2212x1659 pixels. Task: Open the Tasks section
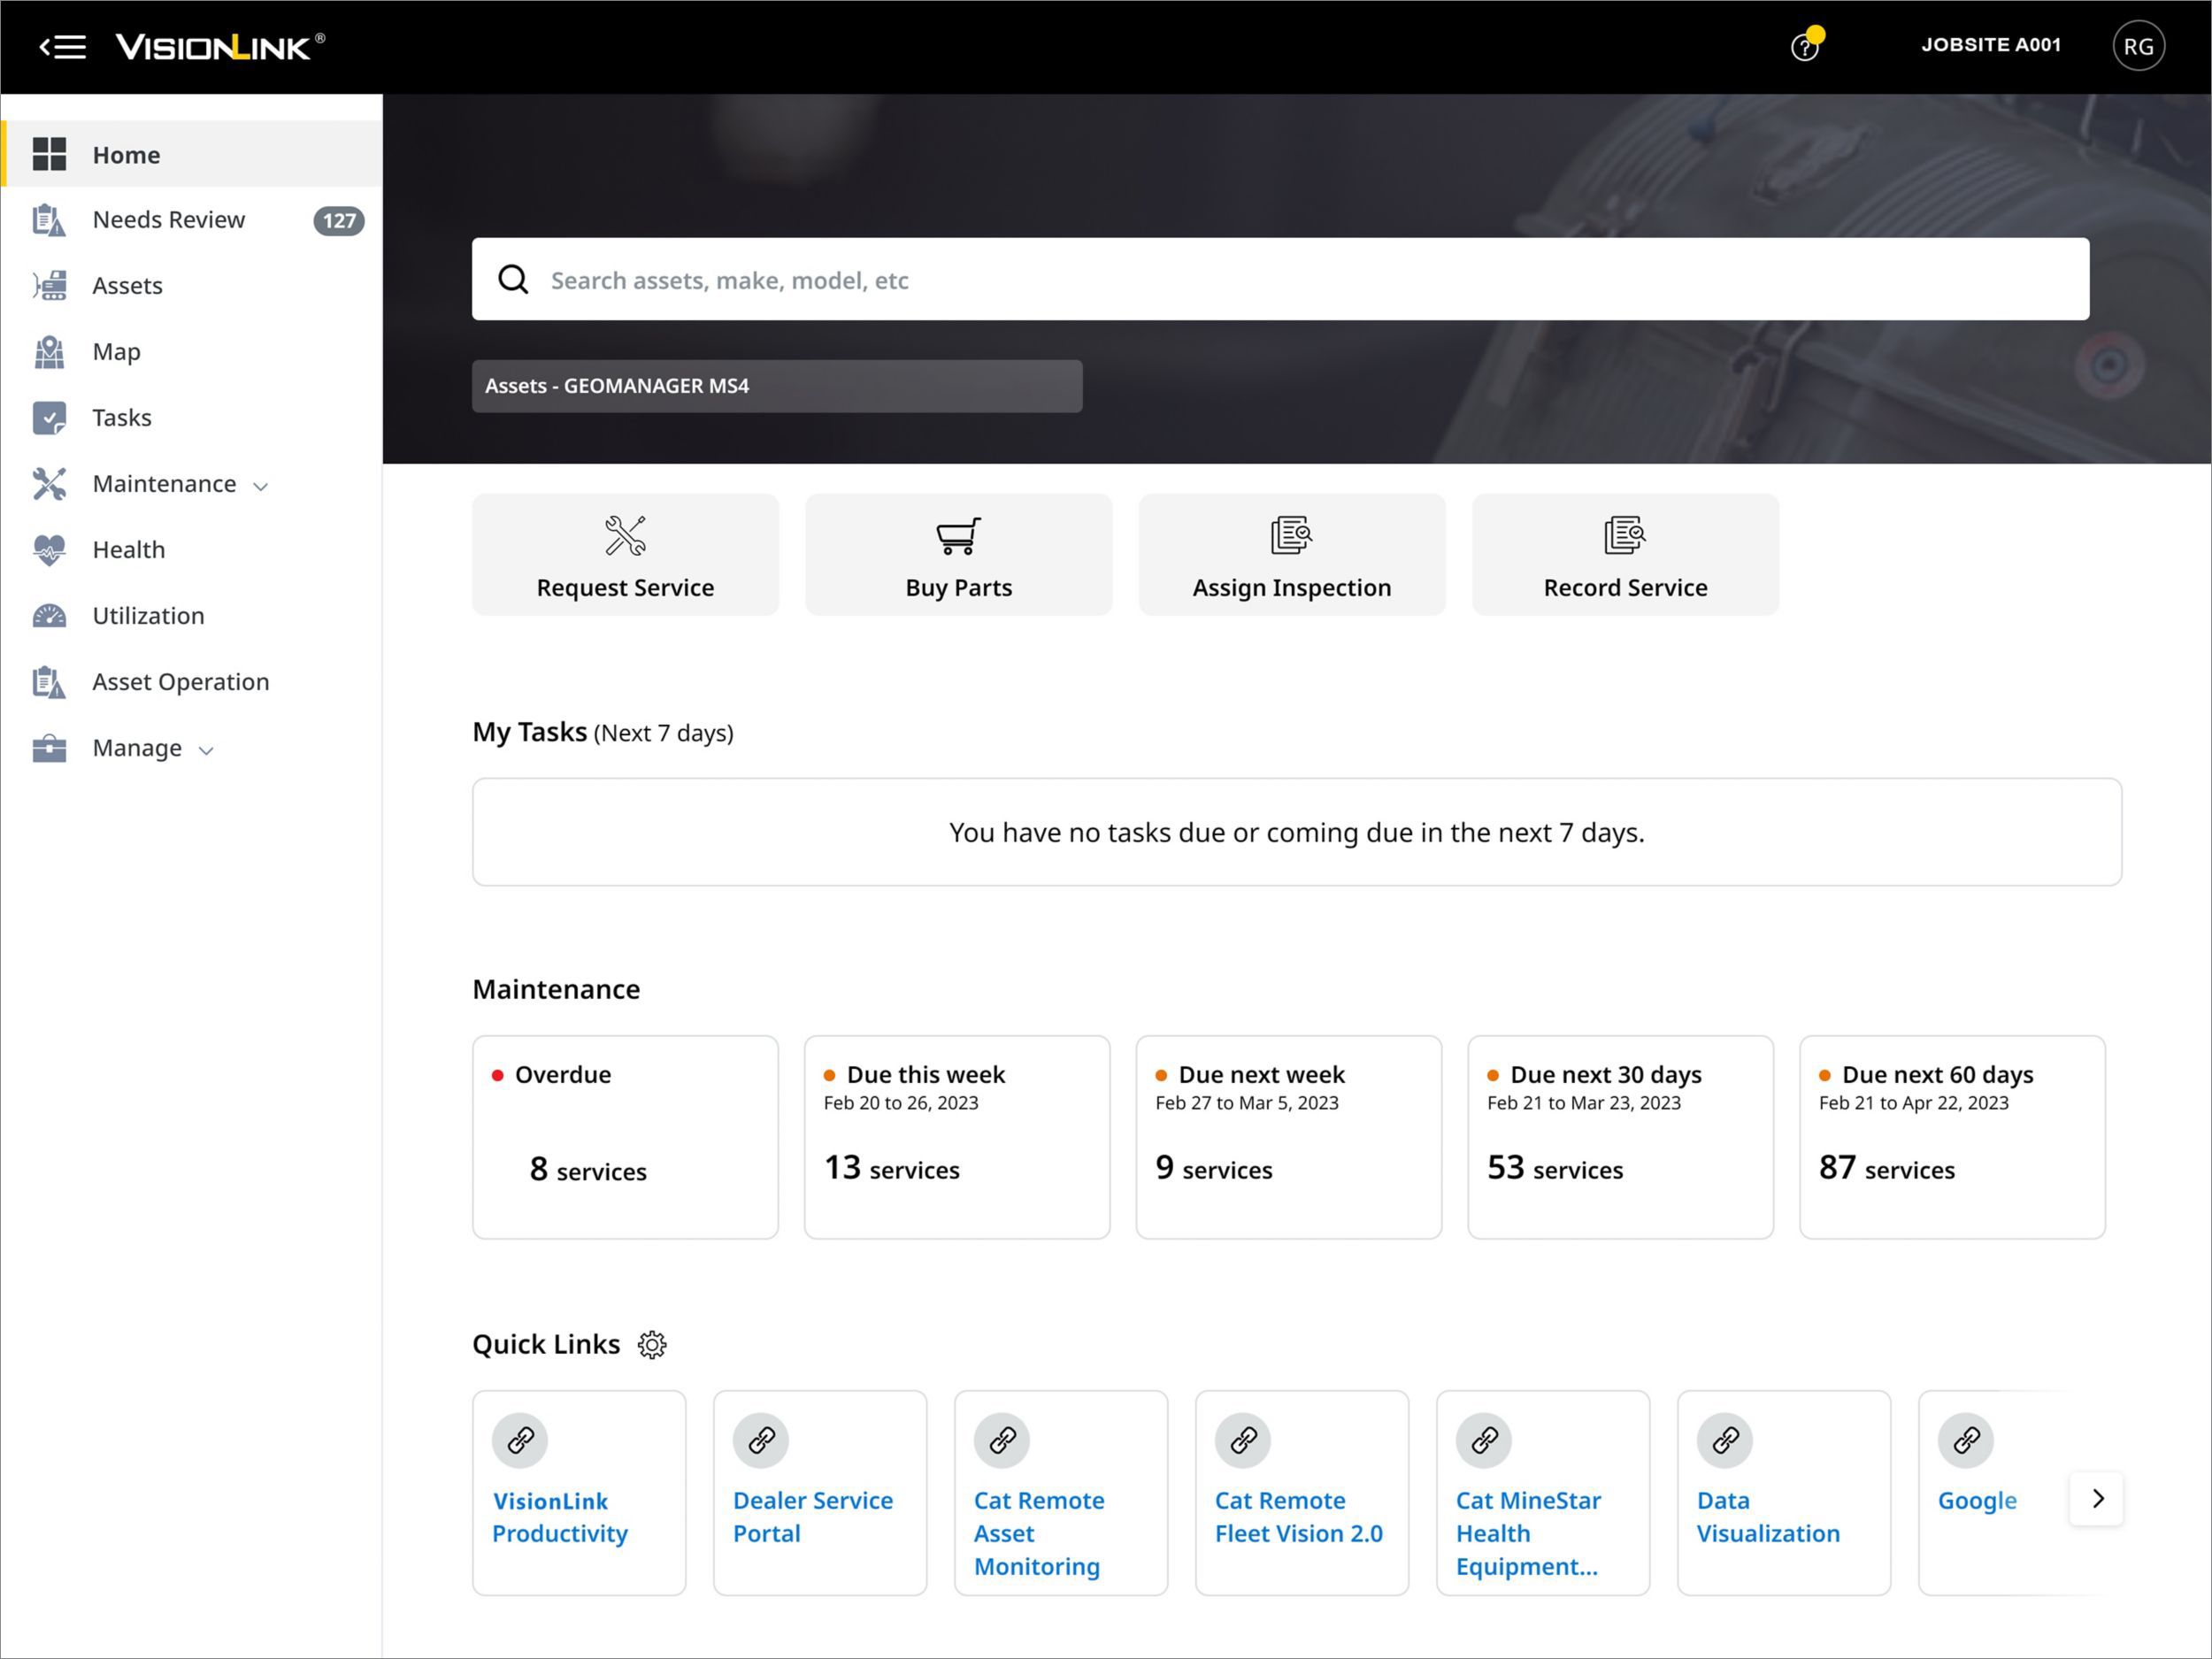click(121, 417)
